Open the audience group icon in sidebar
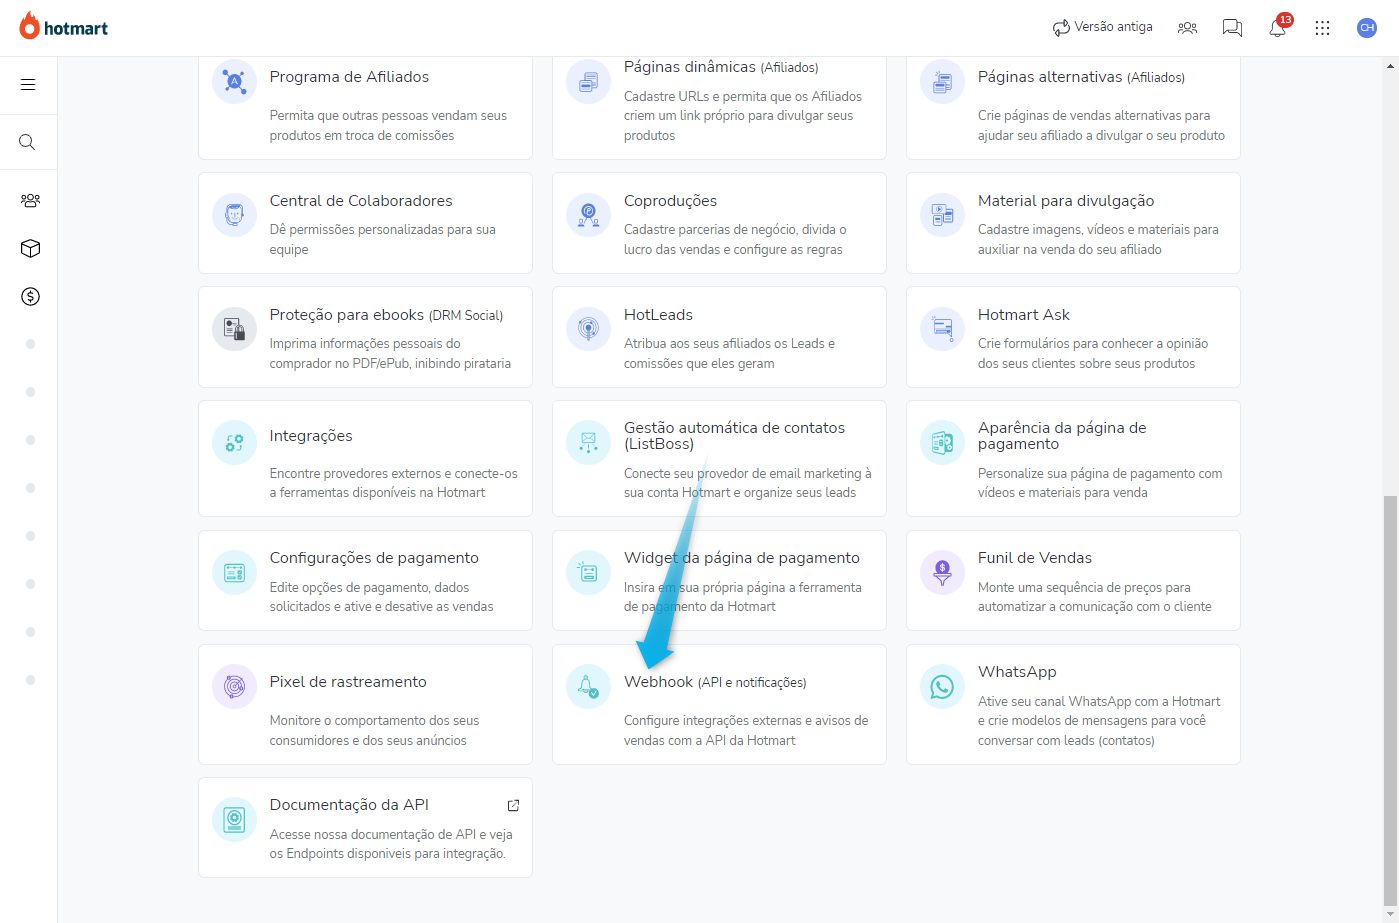This screenshot has height=923, width=1399. (x=30, y=200)
